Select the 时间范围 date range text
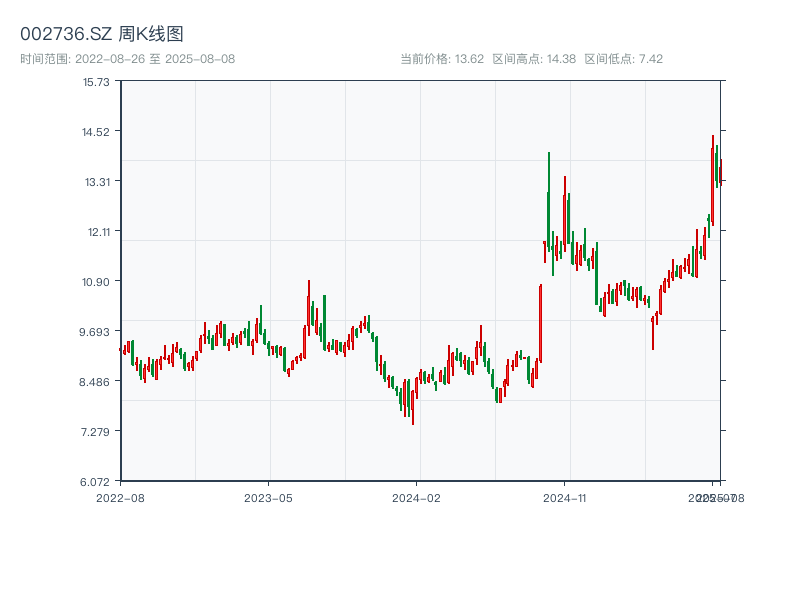This screenshot has width=800, height=600. 127,59
